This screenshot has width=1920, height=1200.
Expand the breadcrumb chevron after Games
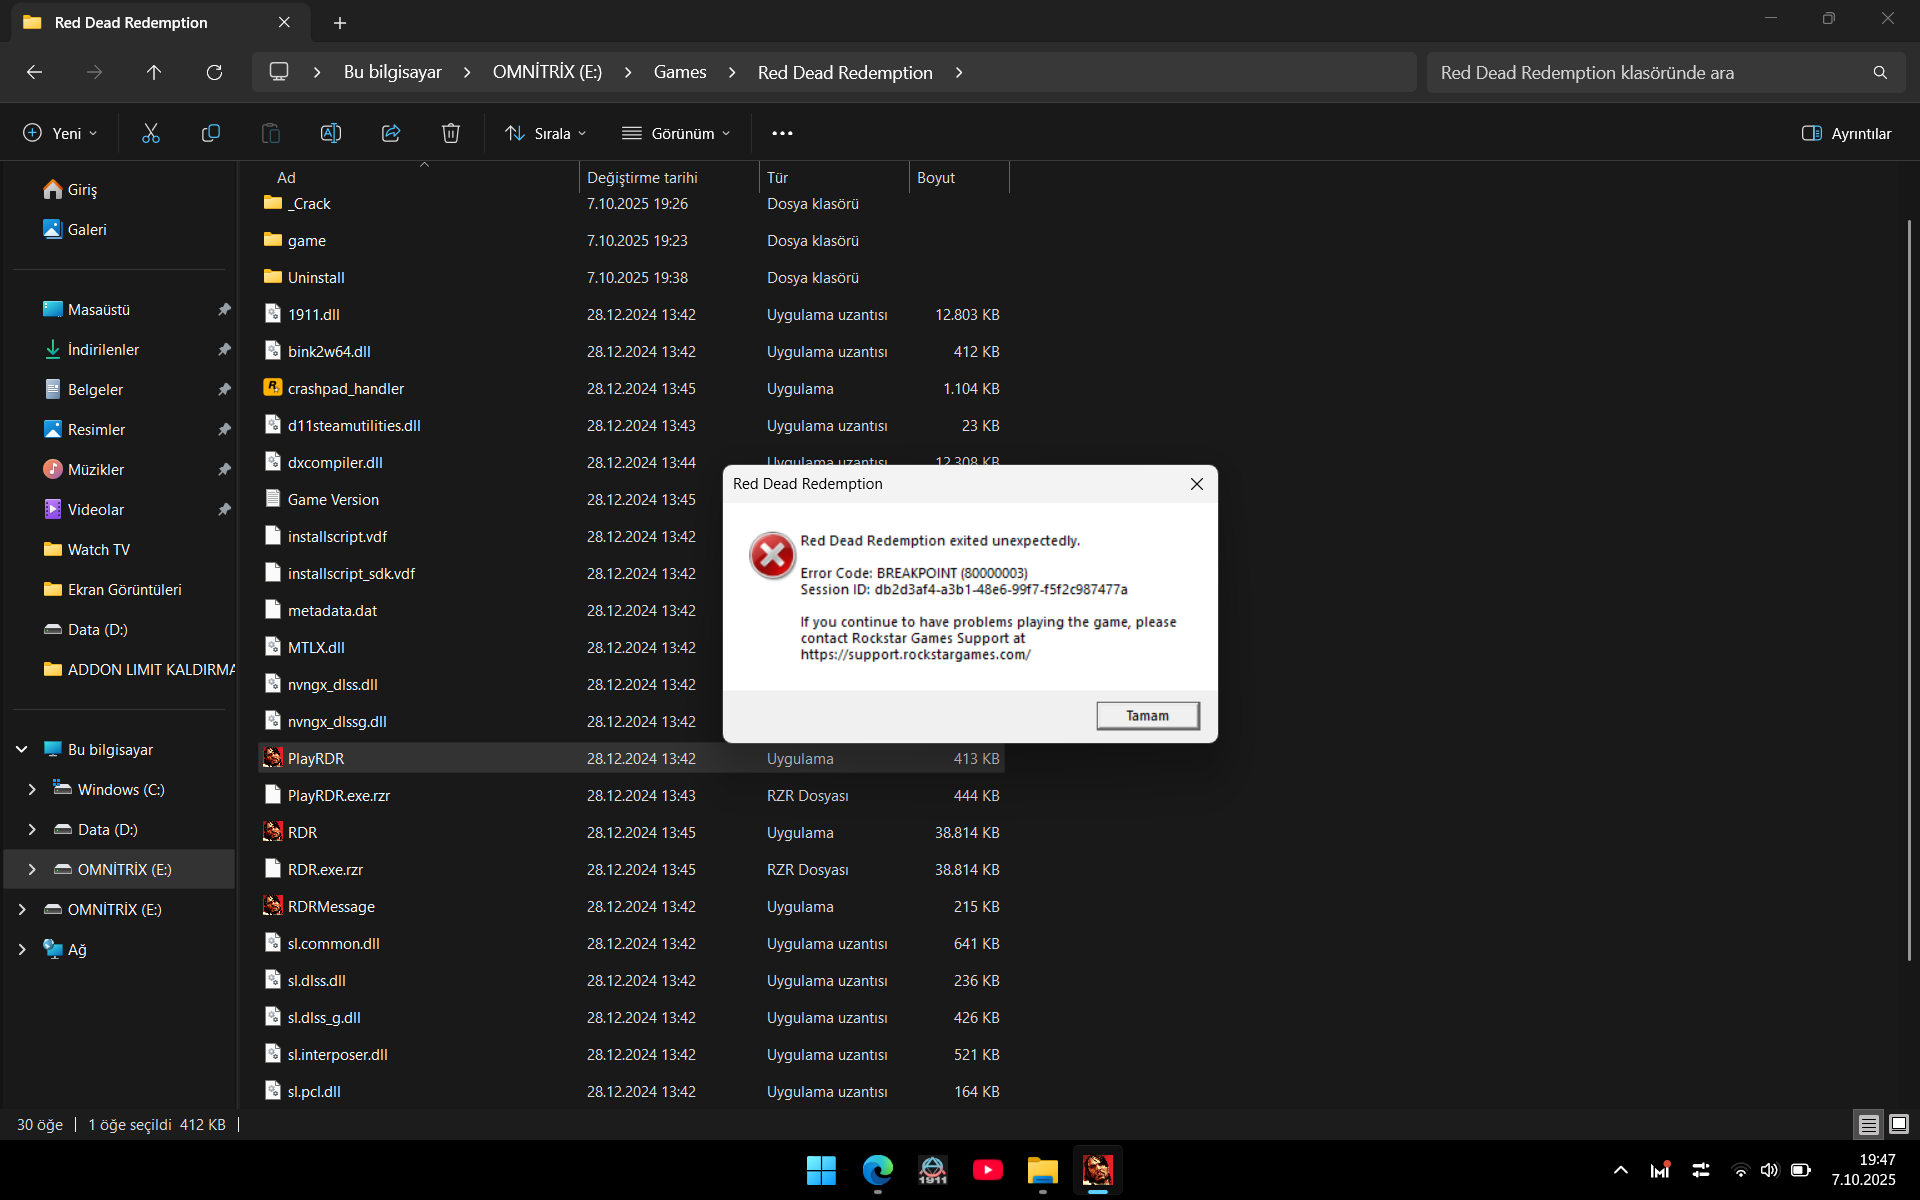732,72
